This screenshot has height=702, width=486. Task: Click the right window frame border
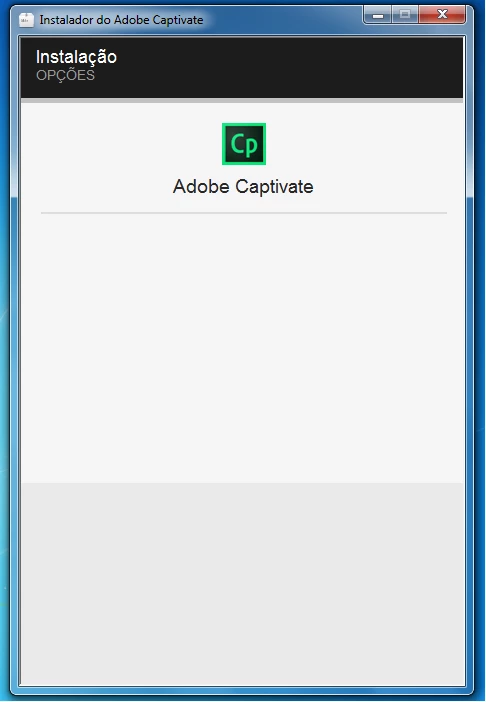coord(469,358)
